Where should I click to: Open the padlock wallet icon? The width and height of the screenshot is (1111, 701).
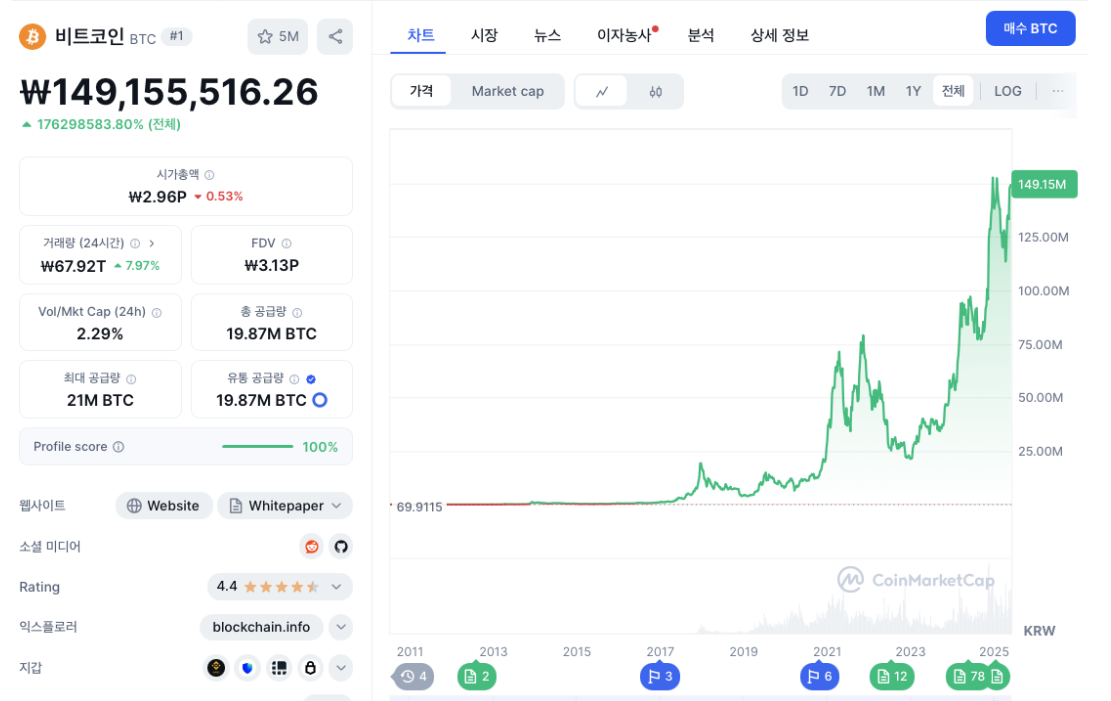[x=310, y=668]
